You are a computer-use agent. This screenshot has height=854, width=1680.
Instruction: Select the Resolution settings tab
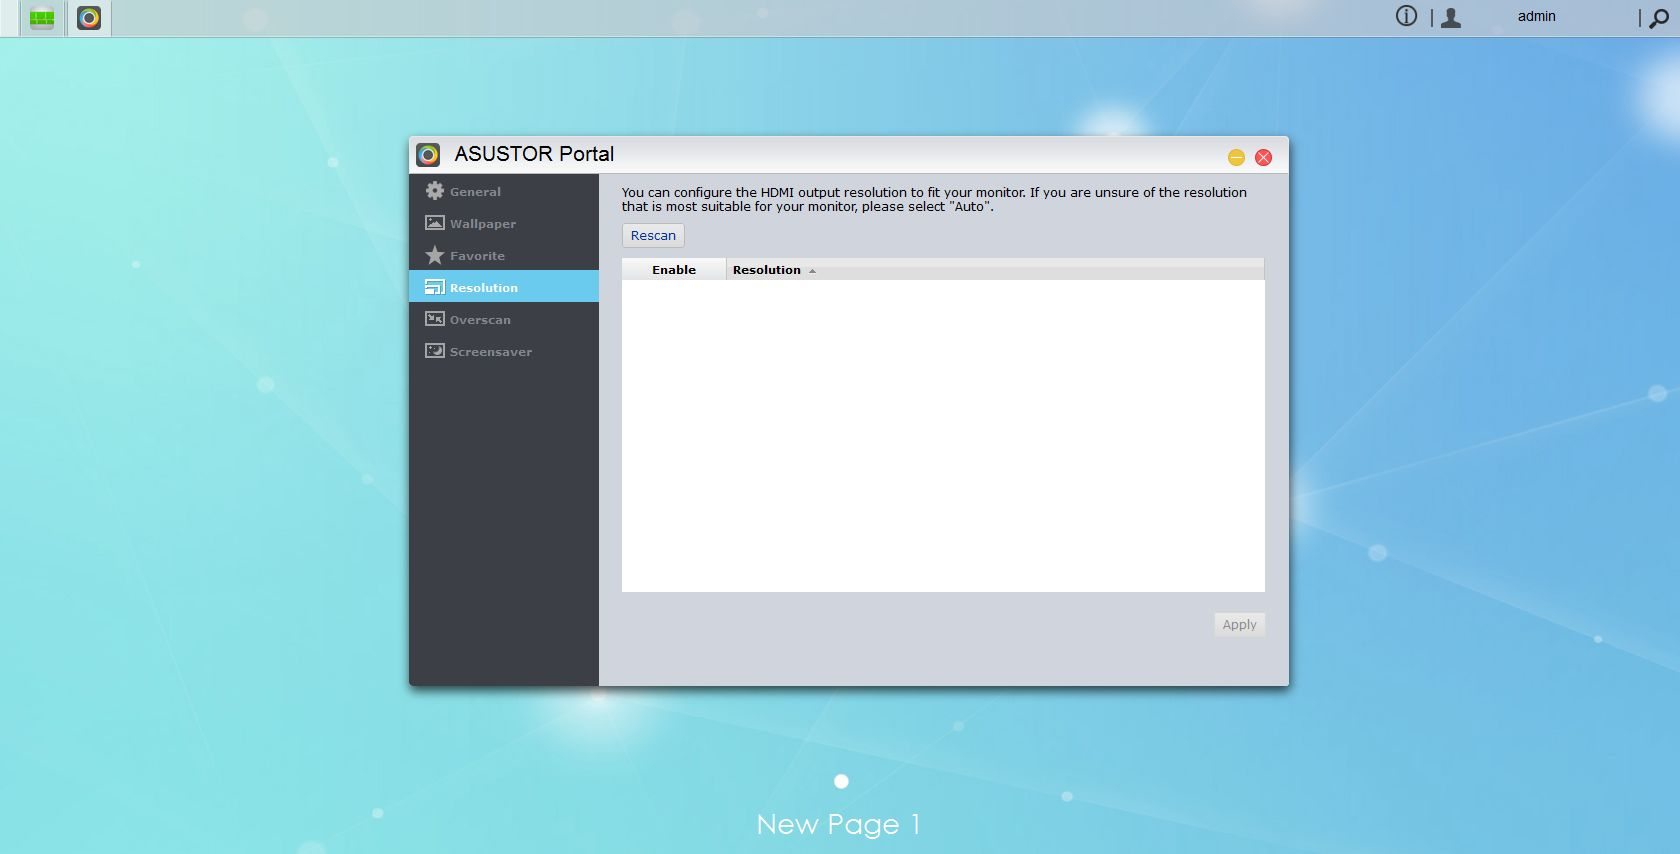point(504,287)
